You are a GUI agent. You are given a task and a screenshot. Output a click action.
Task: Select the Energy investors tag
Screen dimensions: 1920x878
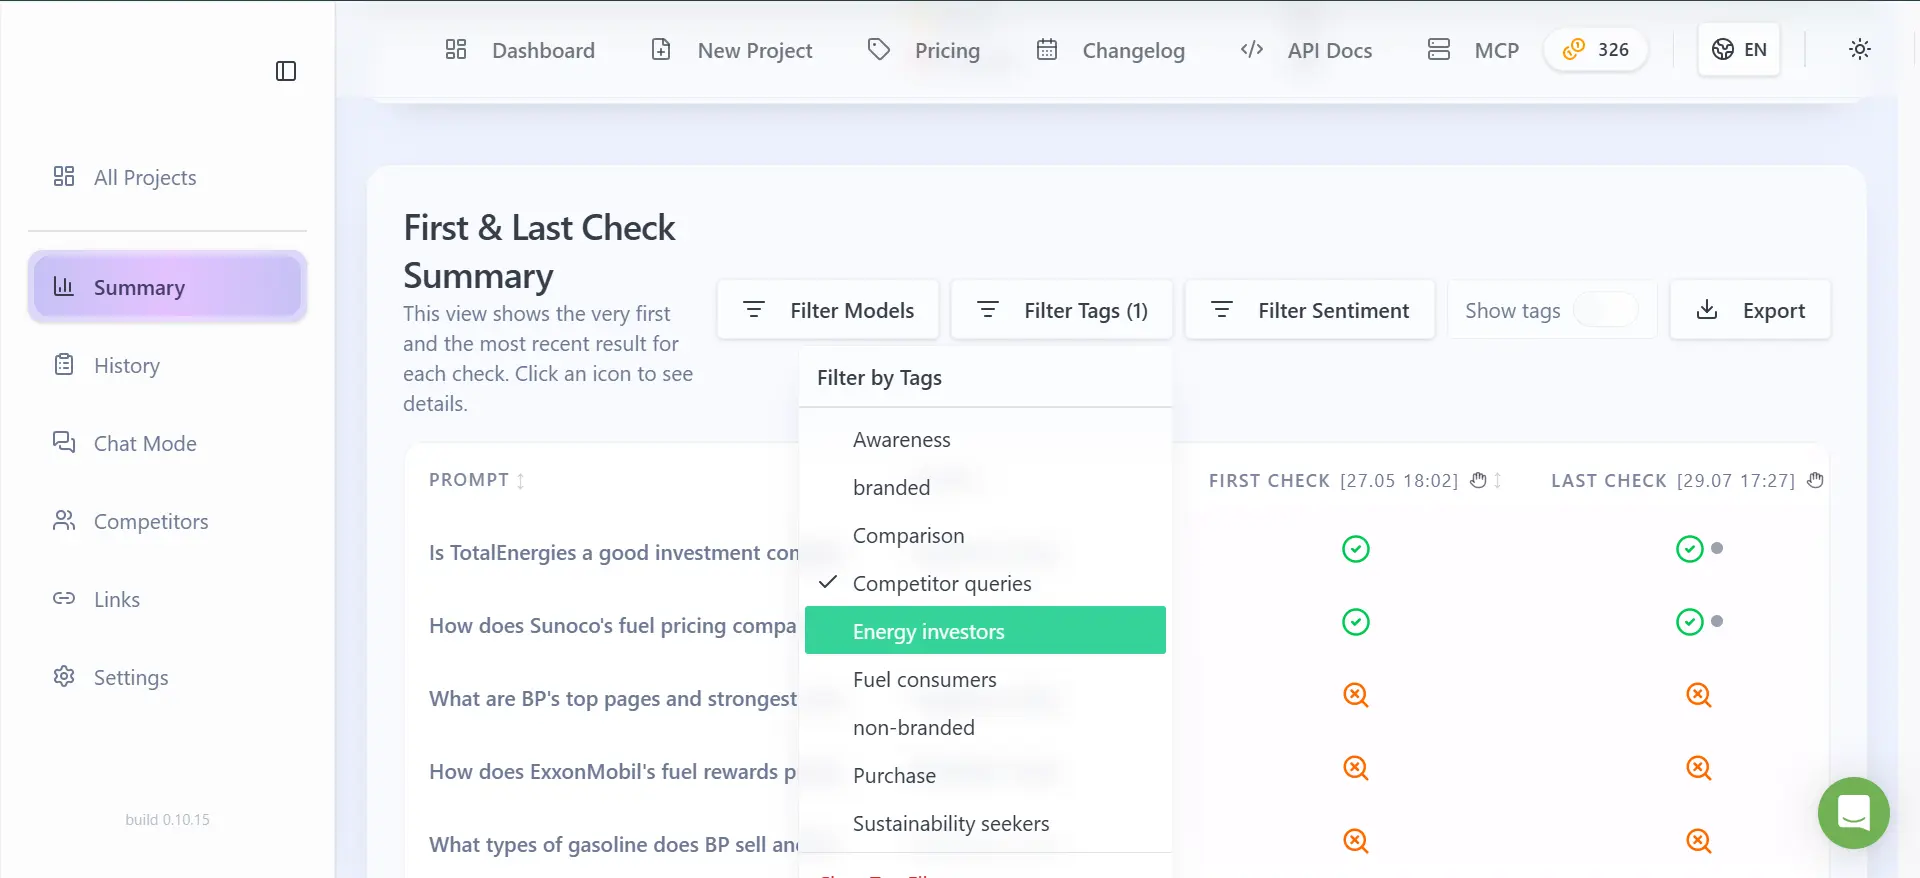985,630
